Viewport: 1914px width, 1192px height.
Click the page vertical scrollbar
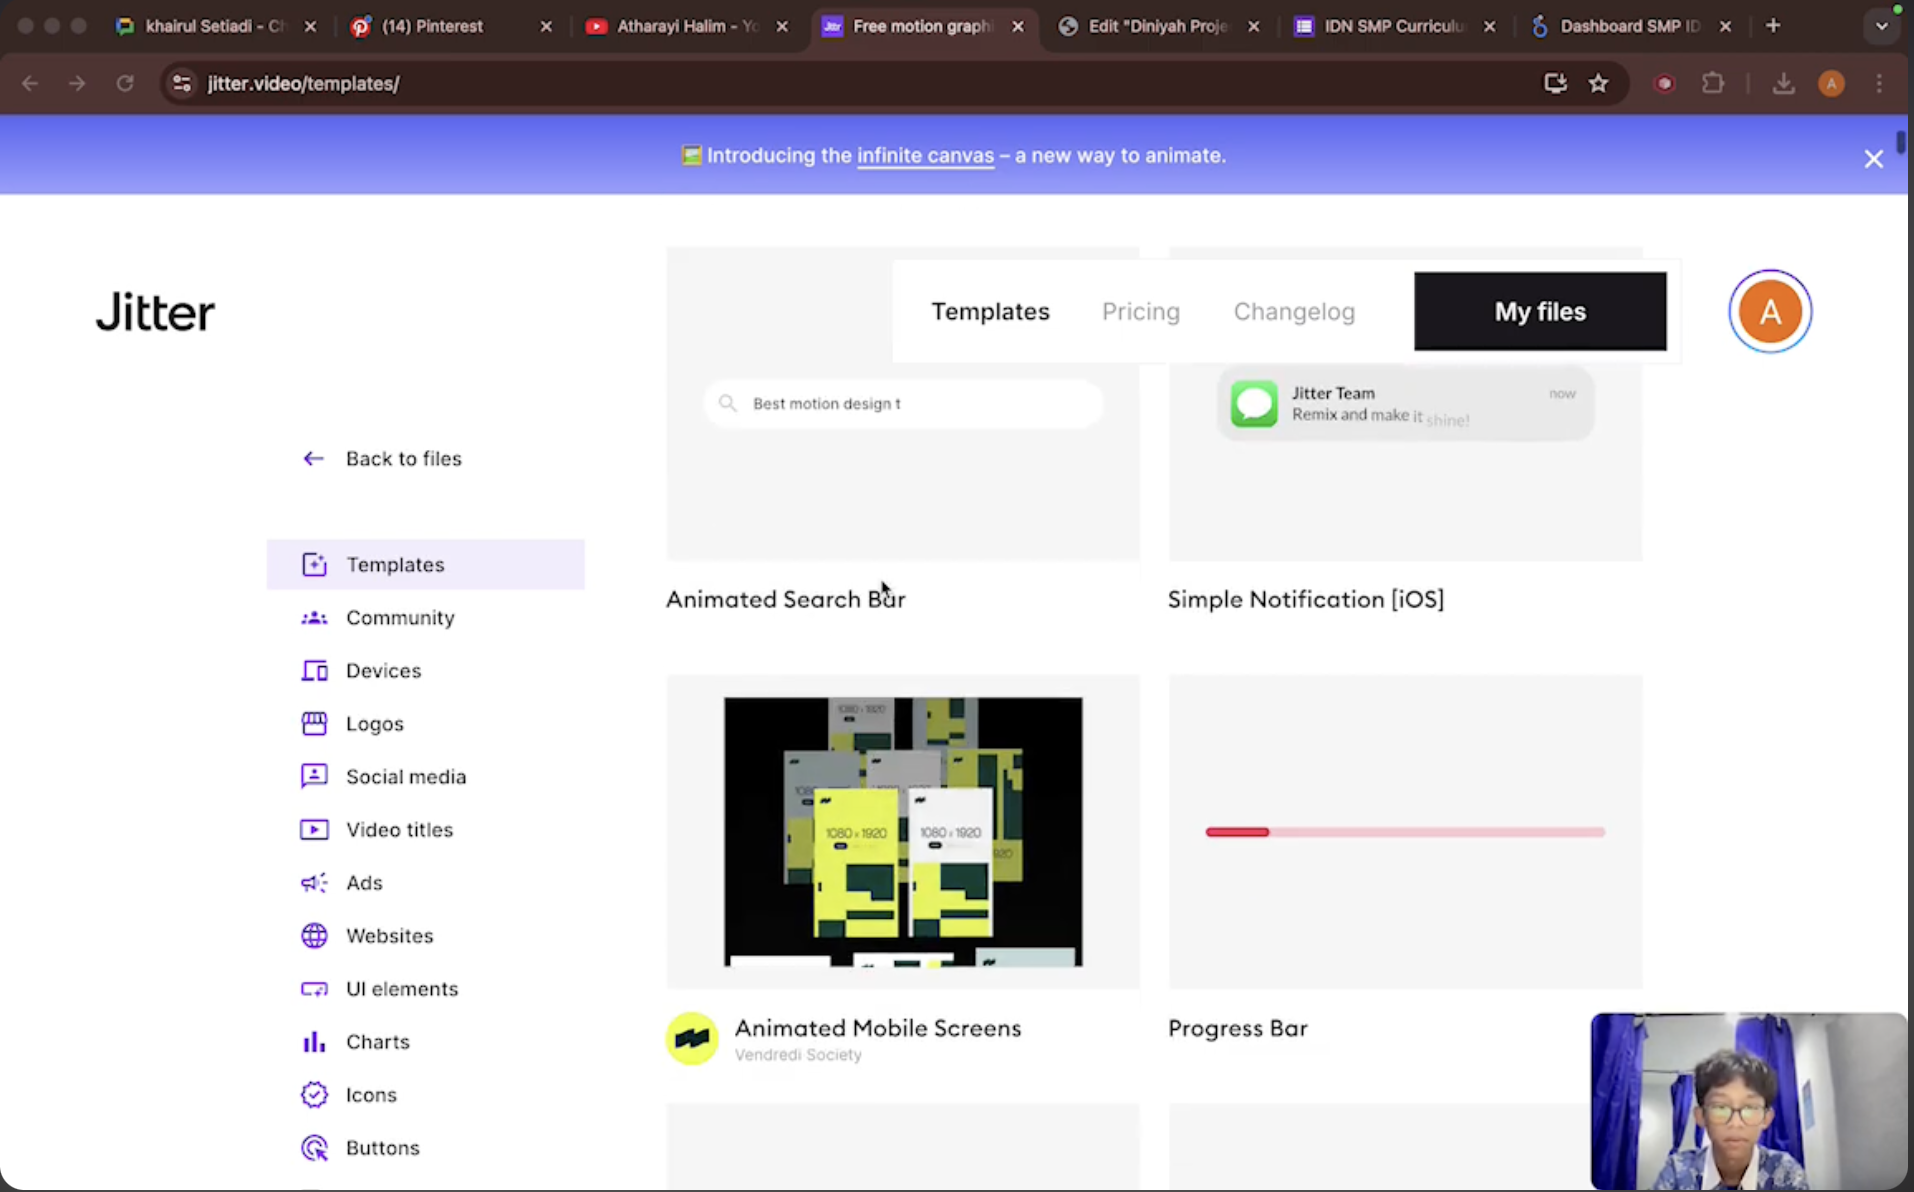[1901, 142]
